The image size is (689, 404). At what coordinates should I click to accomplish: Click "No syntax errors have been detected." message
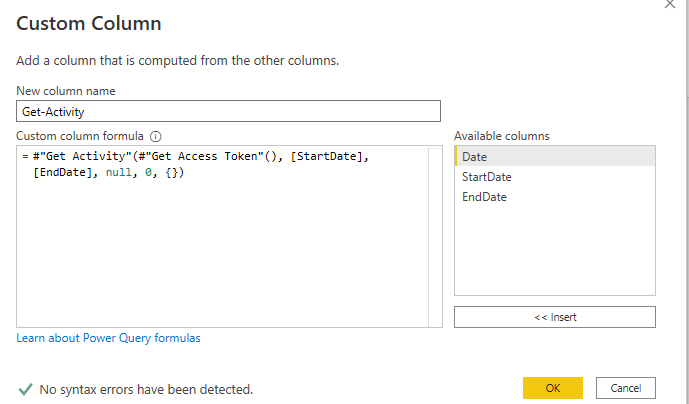(146, 389)
